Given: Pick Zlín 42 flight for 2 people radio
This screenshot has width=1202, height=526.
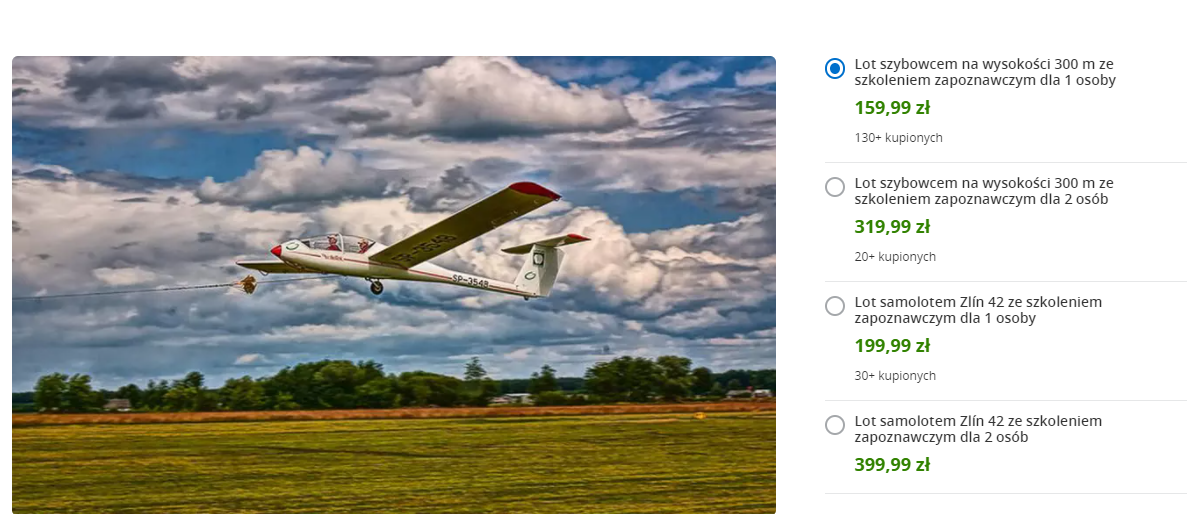Looking at the screenshot, I should click(x=835, y=425).
